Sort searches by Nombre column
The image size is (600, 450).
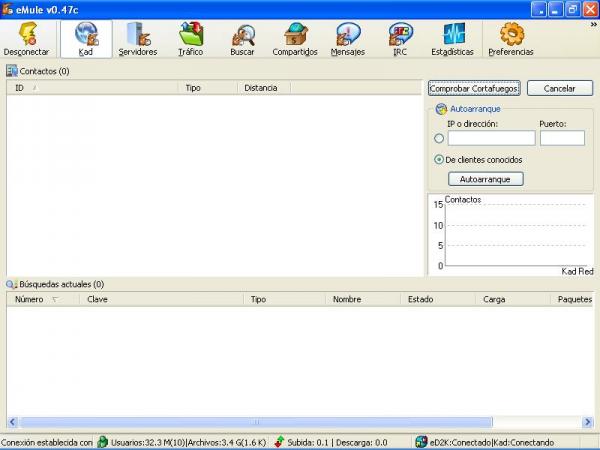pyautogui.click(x=363, y=299)
